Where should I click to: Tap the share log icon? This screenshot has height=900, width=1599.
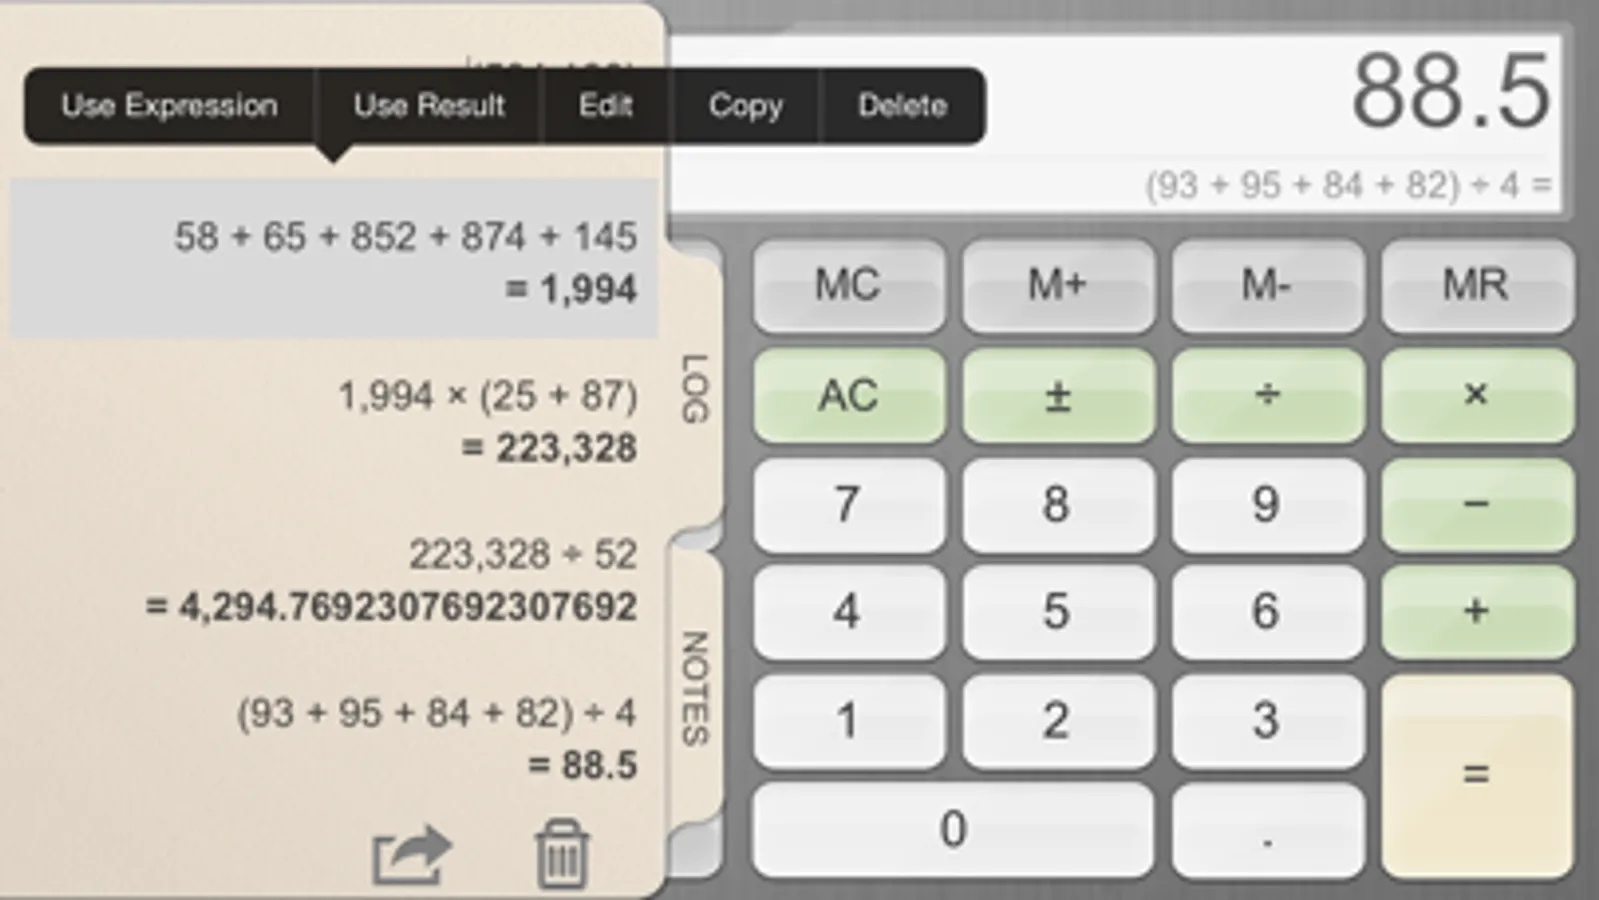[x=412, y=855]
